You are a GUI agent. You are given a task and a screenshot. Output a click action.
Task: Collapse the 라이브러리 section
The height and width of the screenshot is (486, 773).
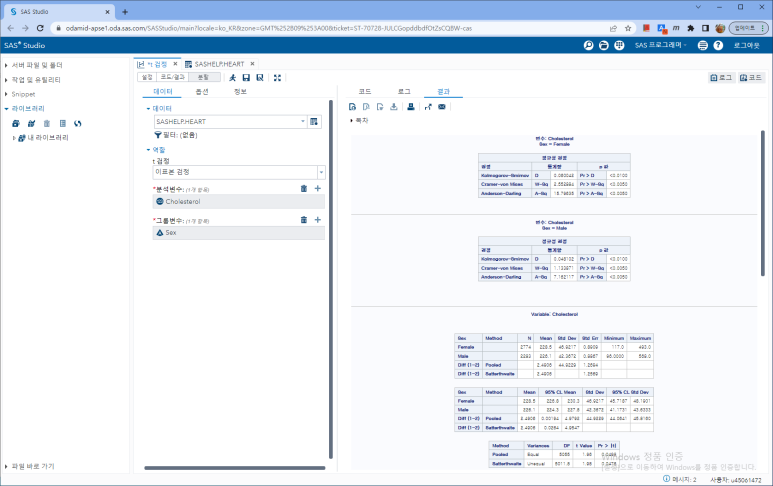(6, 108)
